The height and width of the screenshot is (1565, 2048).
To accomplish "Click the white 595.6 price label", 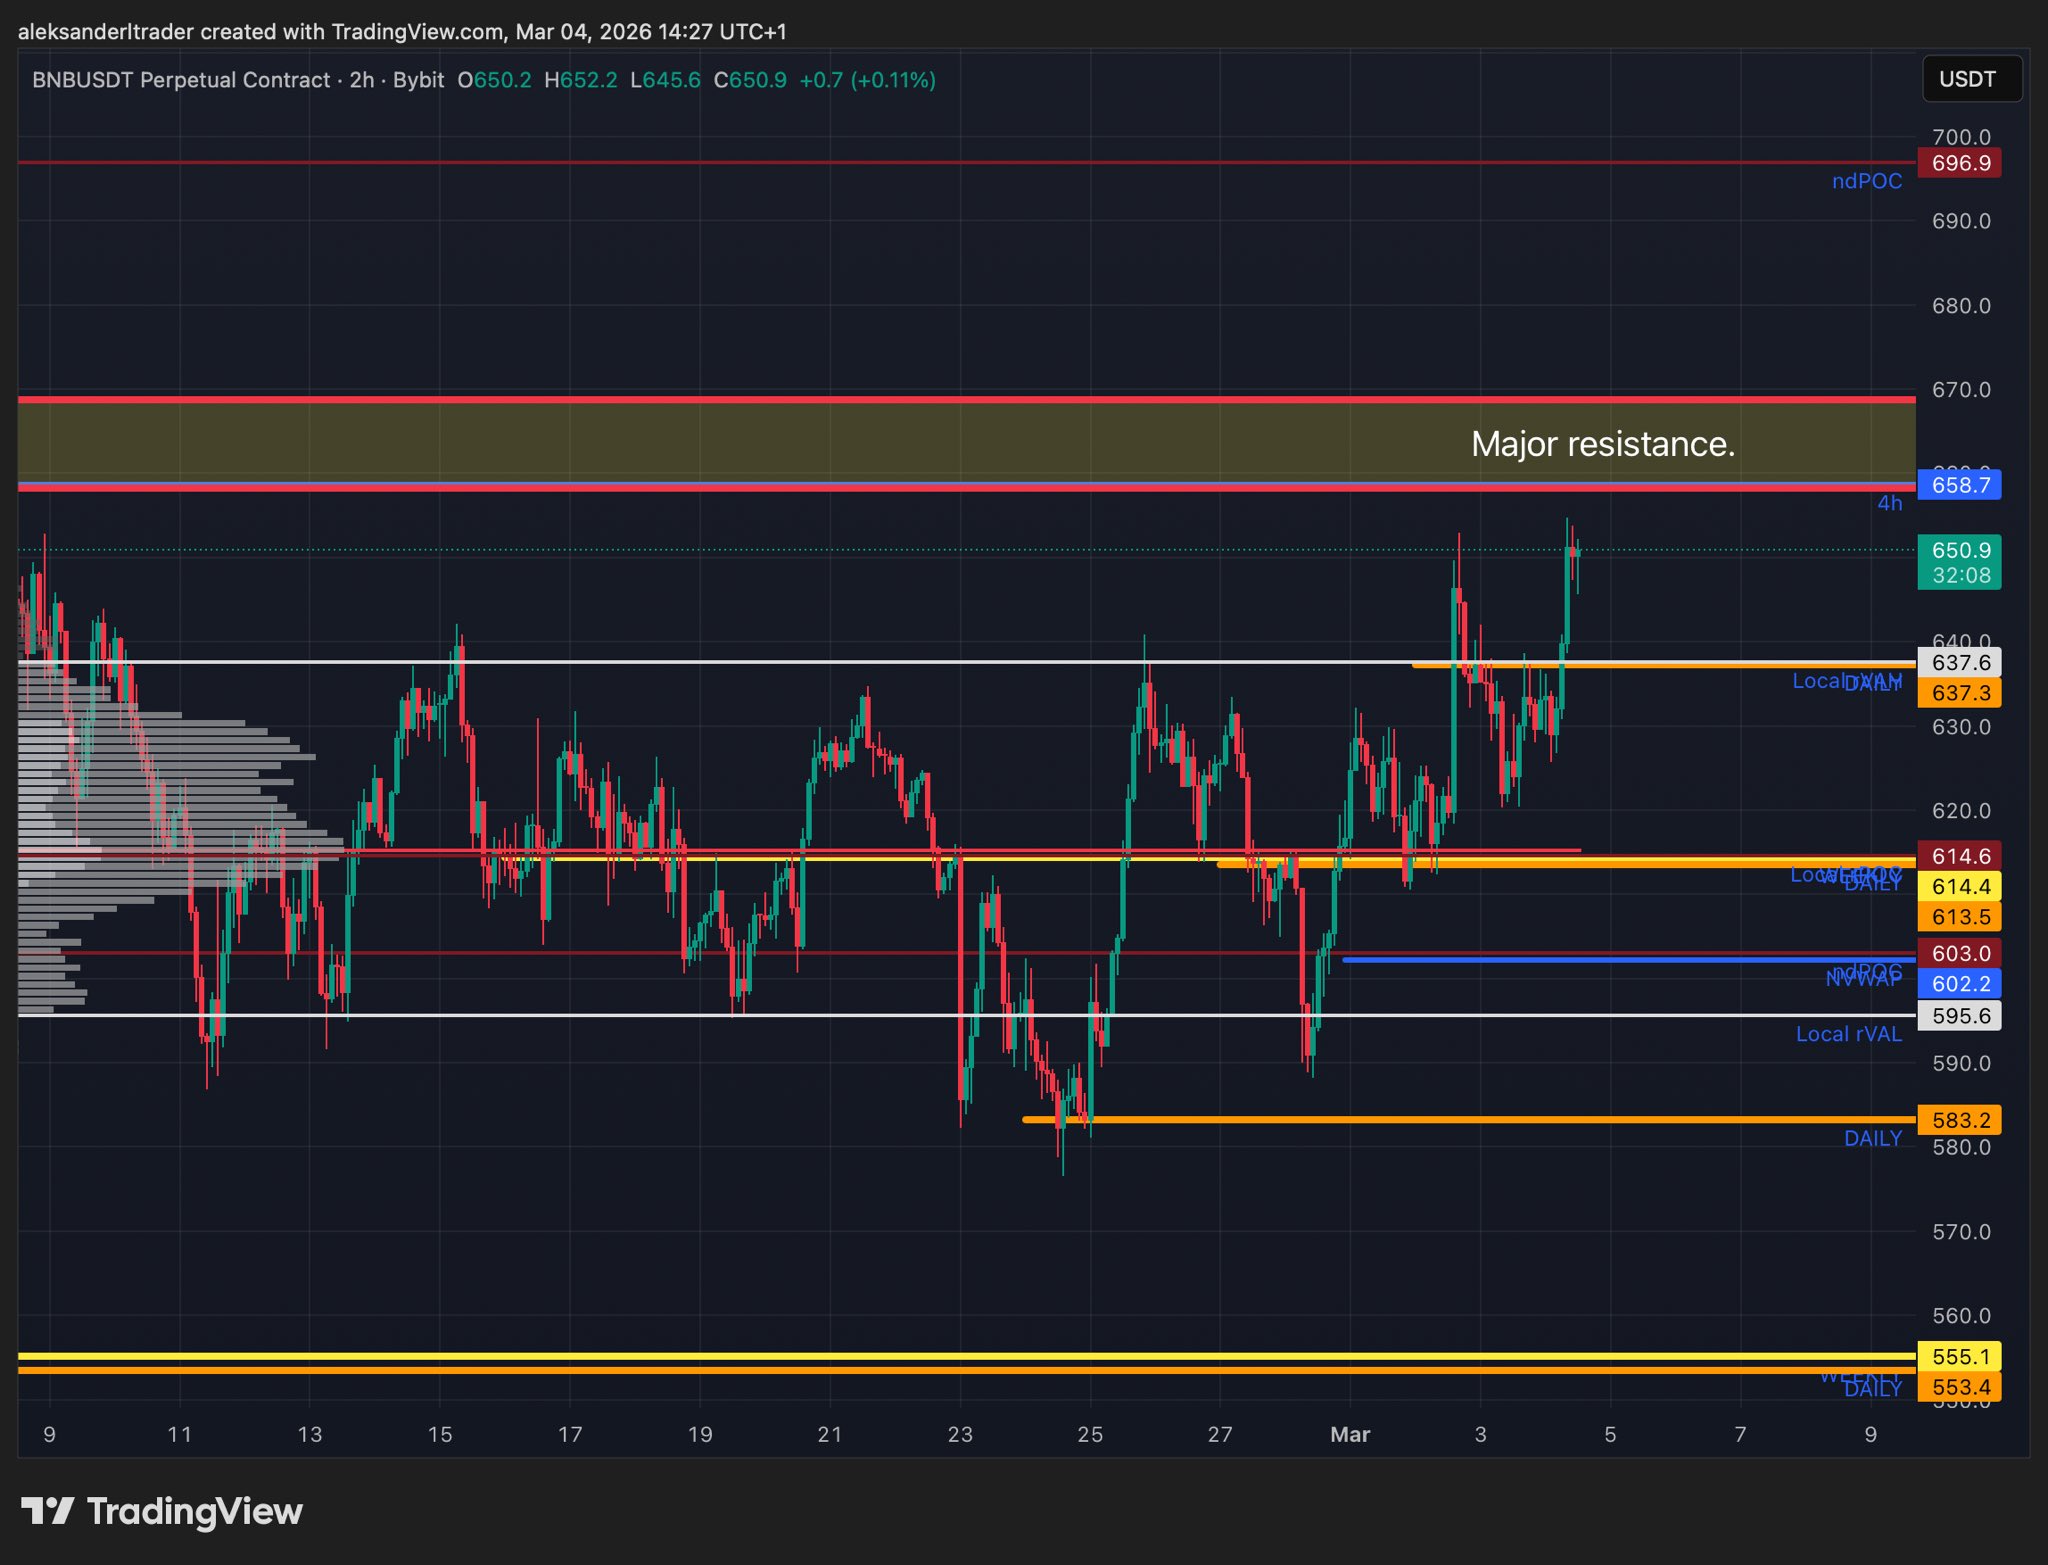I will 1959,1016.
